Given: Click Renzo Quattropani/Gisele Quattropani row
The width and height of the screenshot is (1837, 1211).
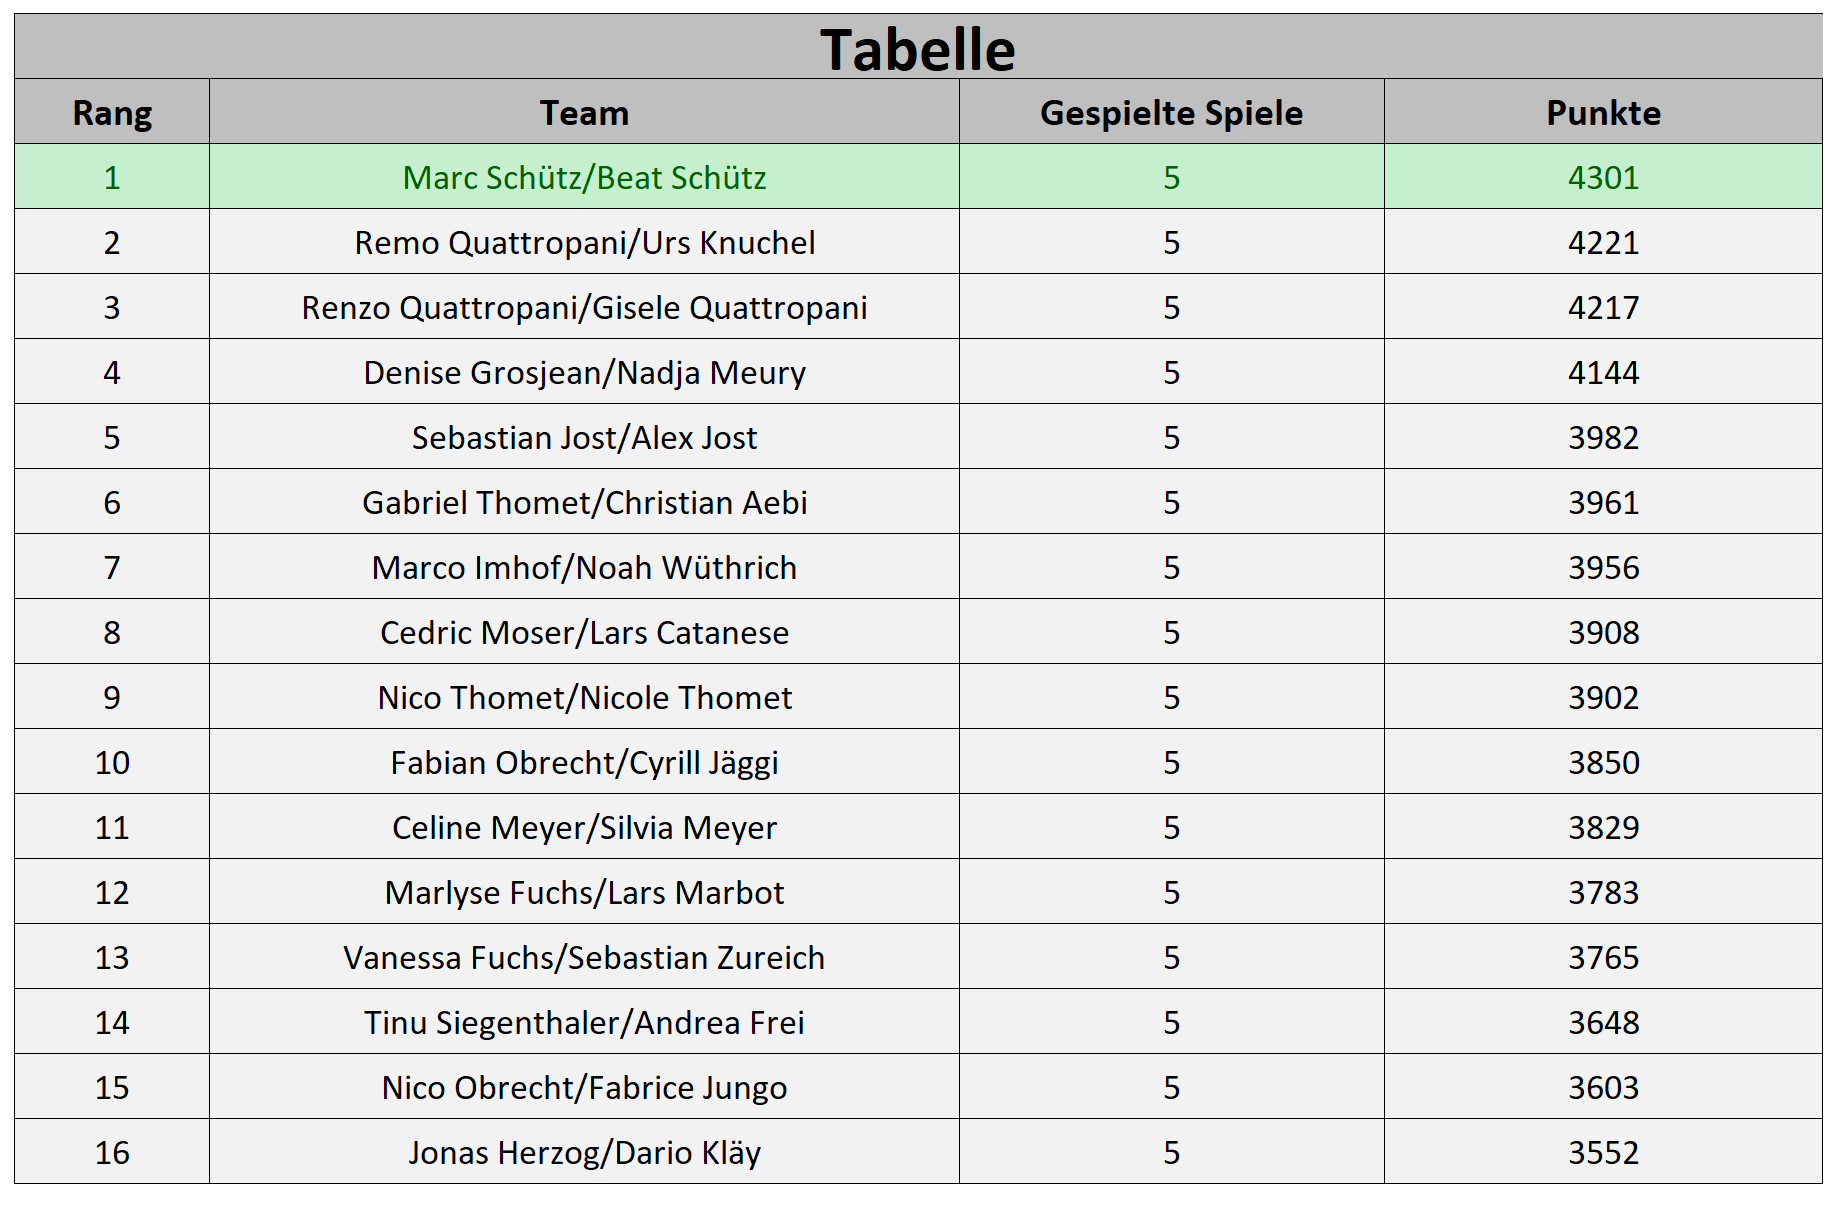Looking at the screenshot, I should pos(918,307).
